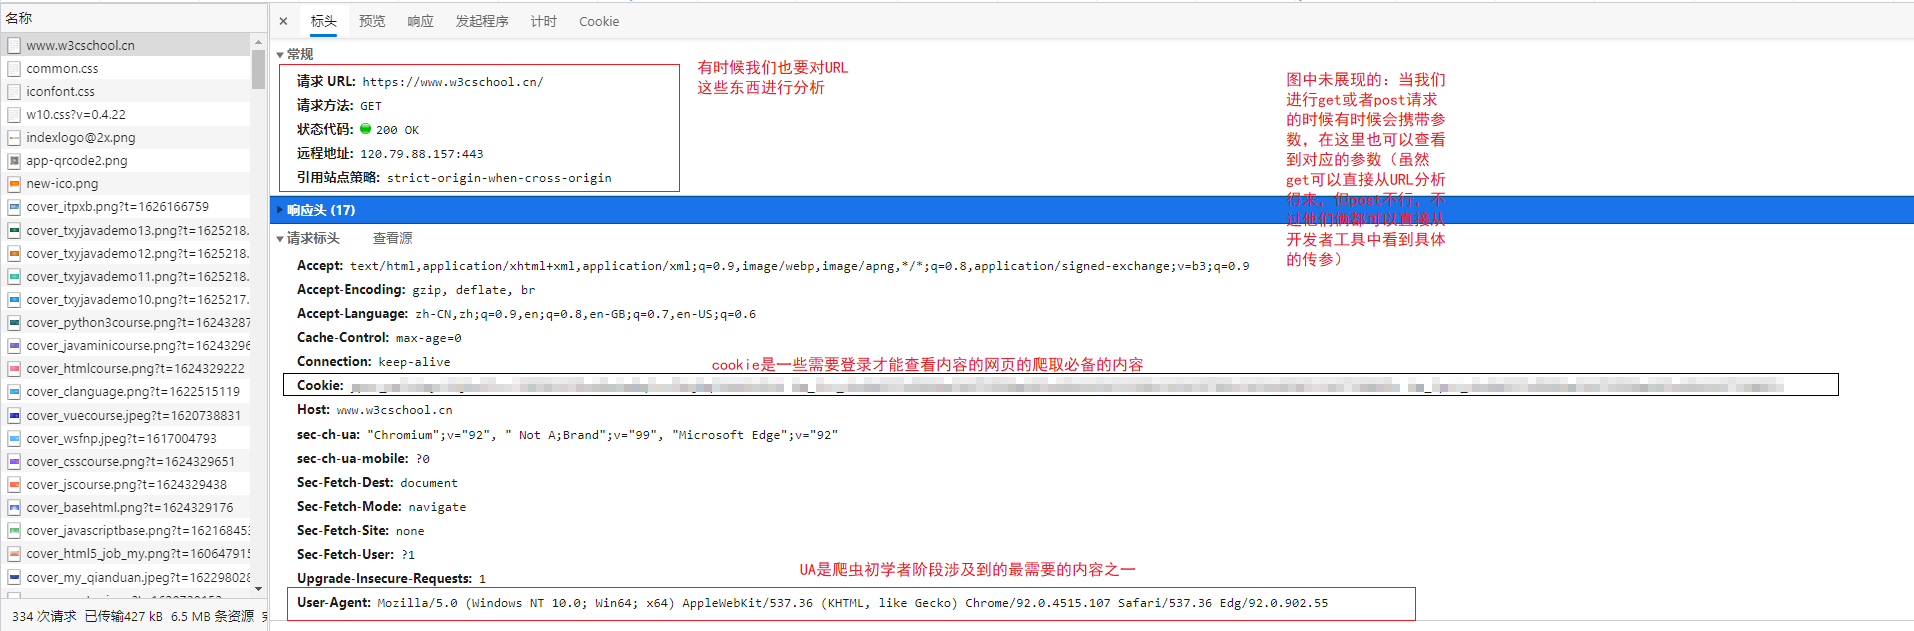The image size is (1914, 631).
Task: Click the 查看源 link
Action: 392,238
